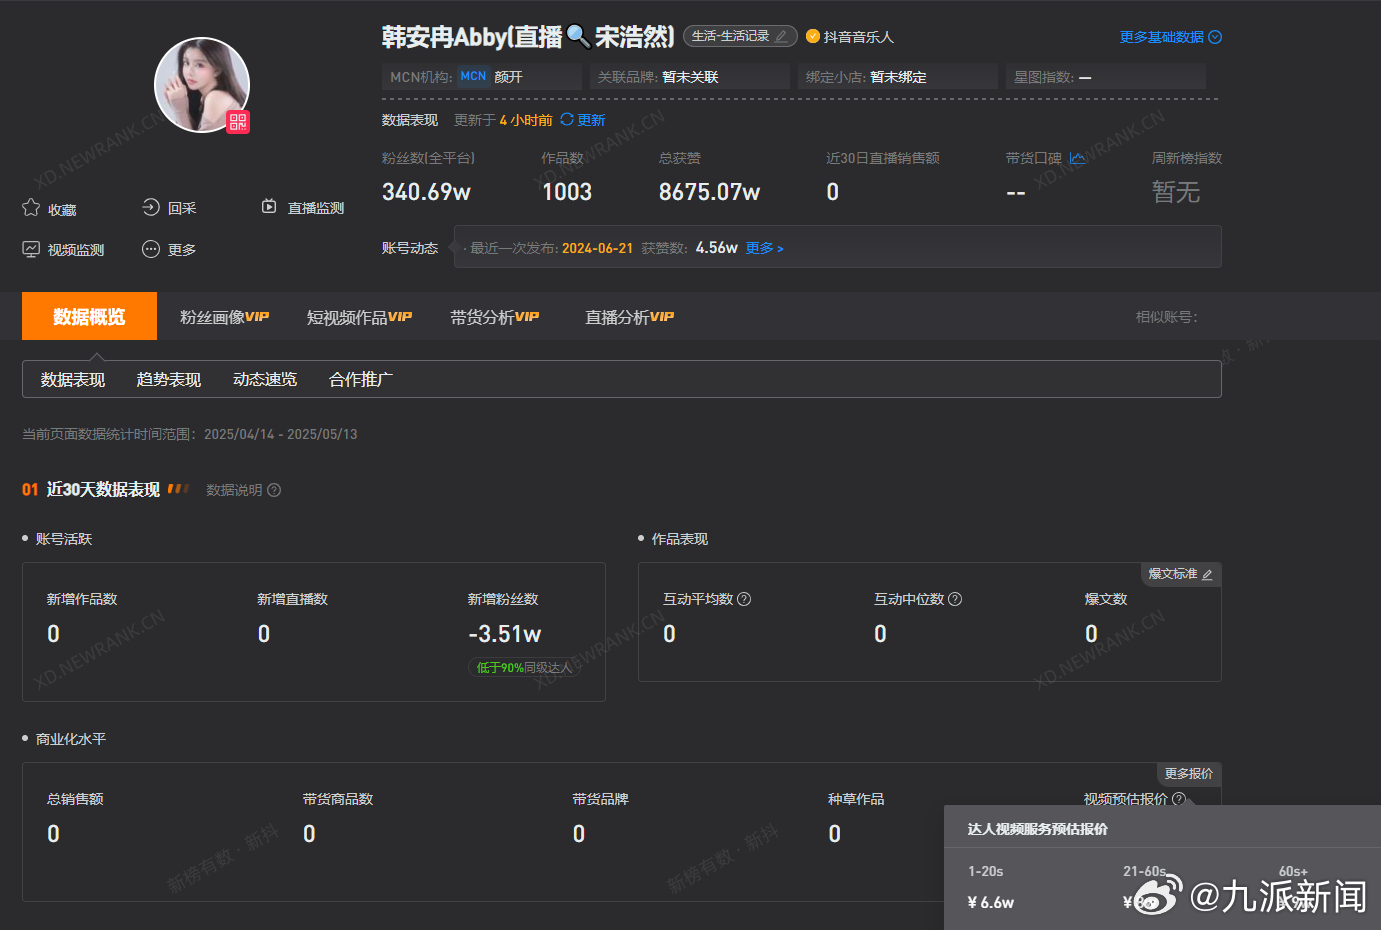Click the fan count 340.69w
The height and width of the screenshot is (930, 1381).
426,192
